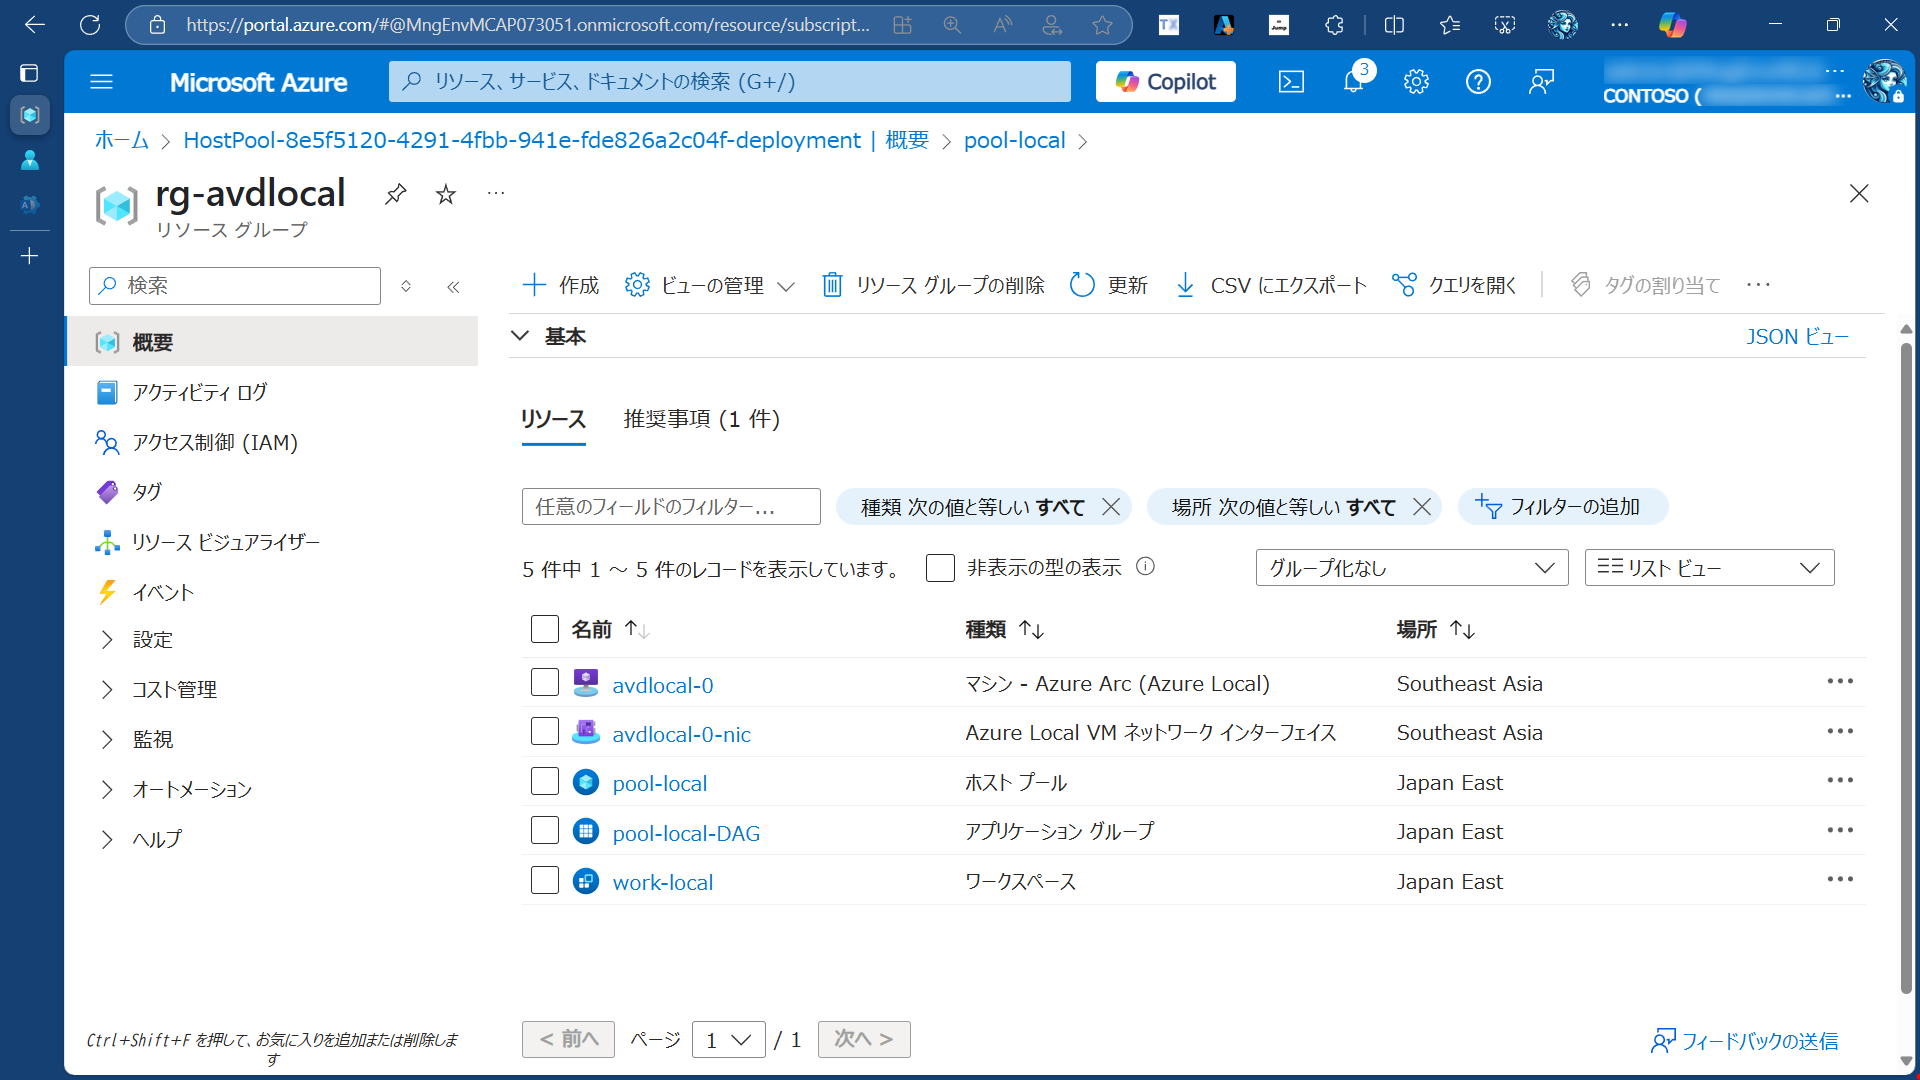The width and height of the screenshot is (1920, 1080).
Task: Open アクティビティ ログ in side menu
Action: tap(200, 393)
